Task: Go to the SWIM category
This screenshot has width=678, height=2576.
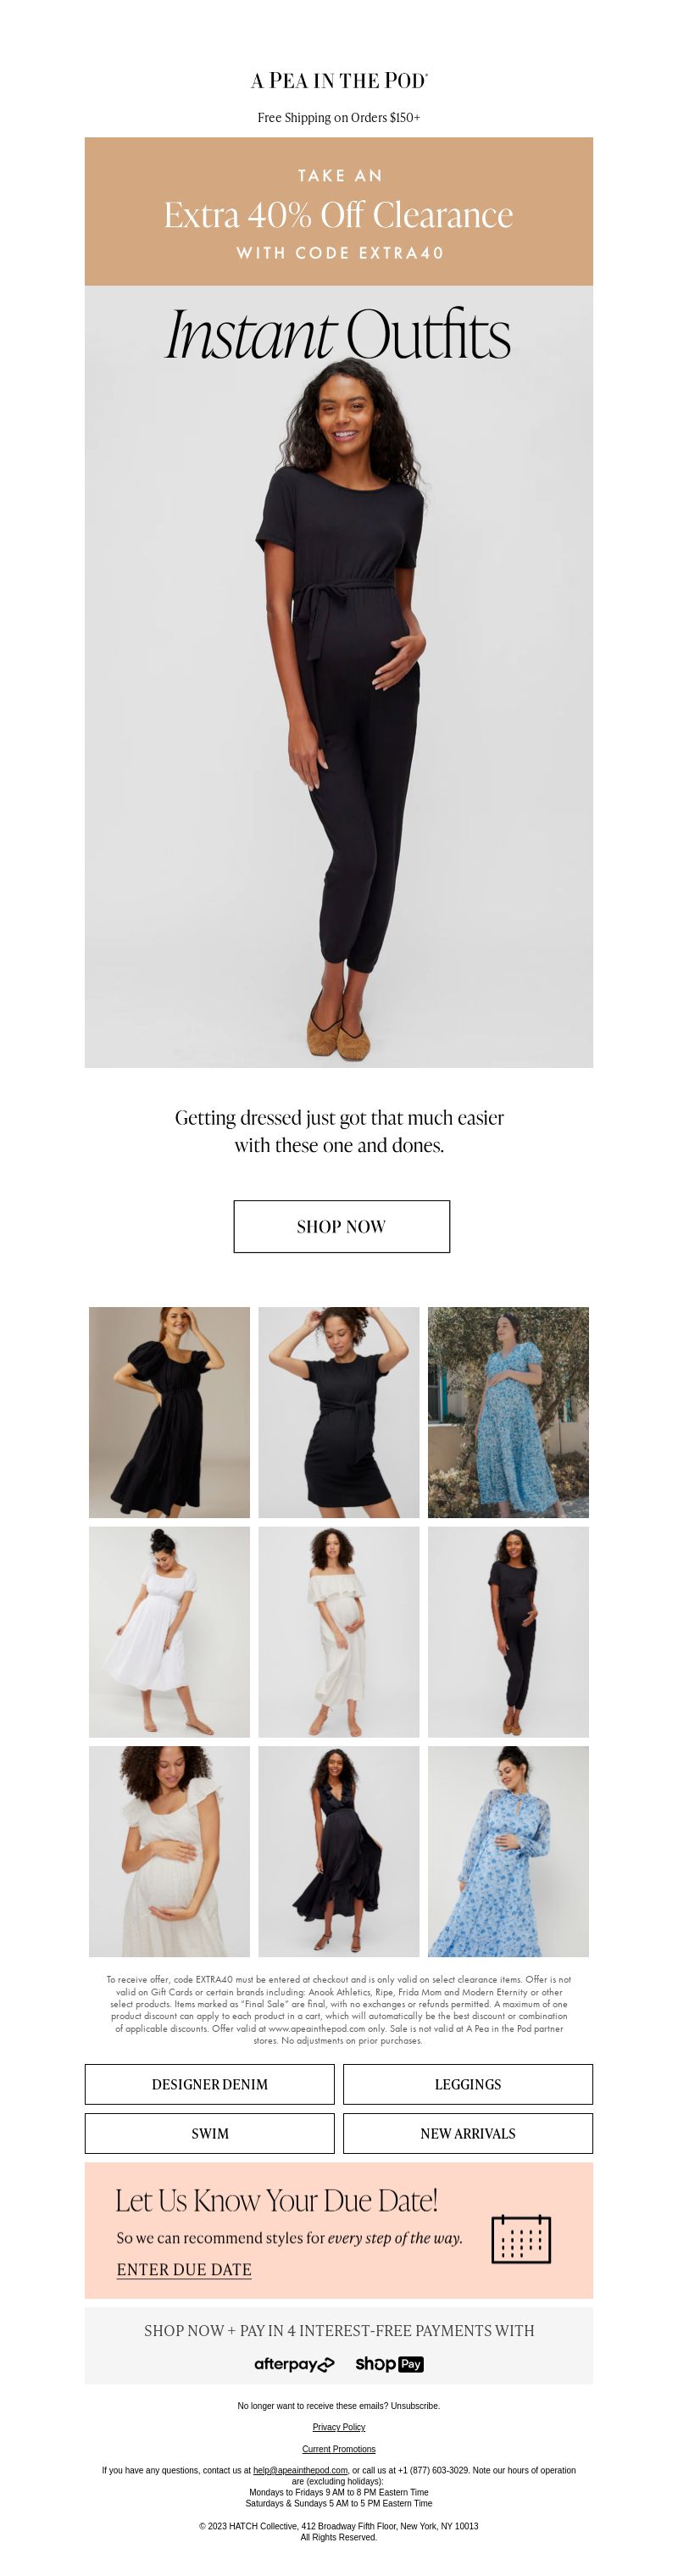Action: 210,2133
